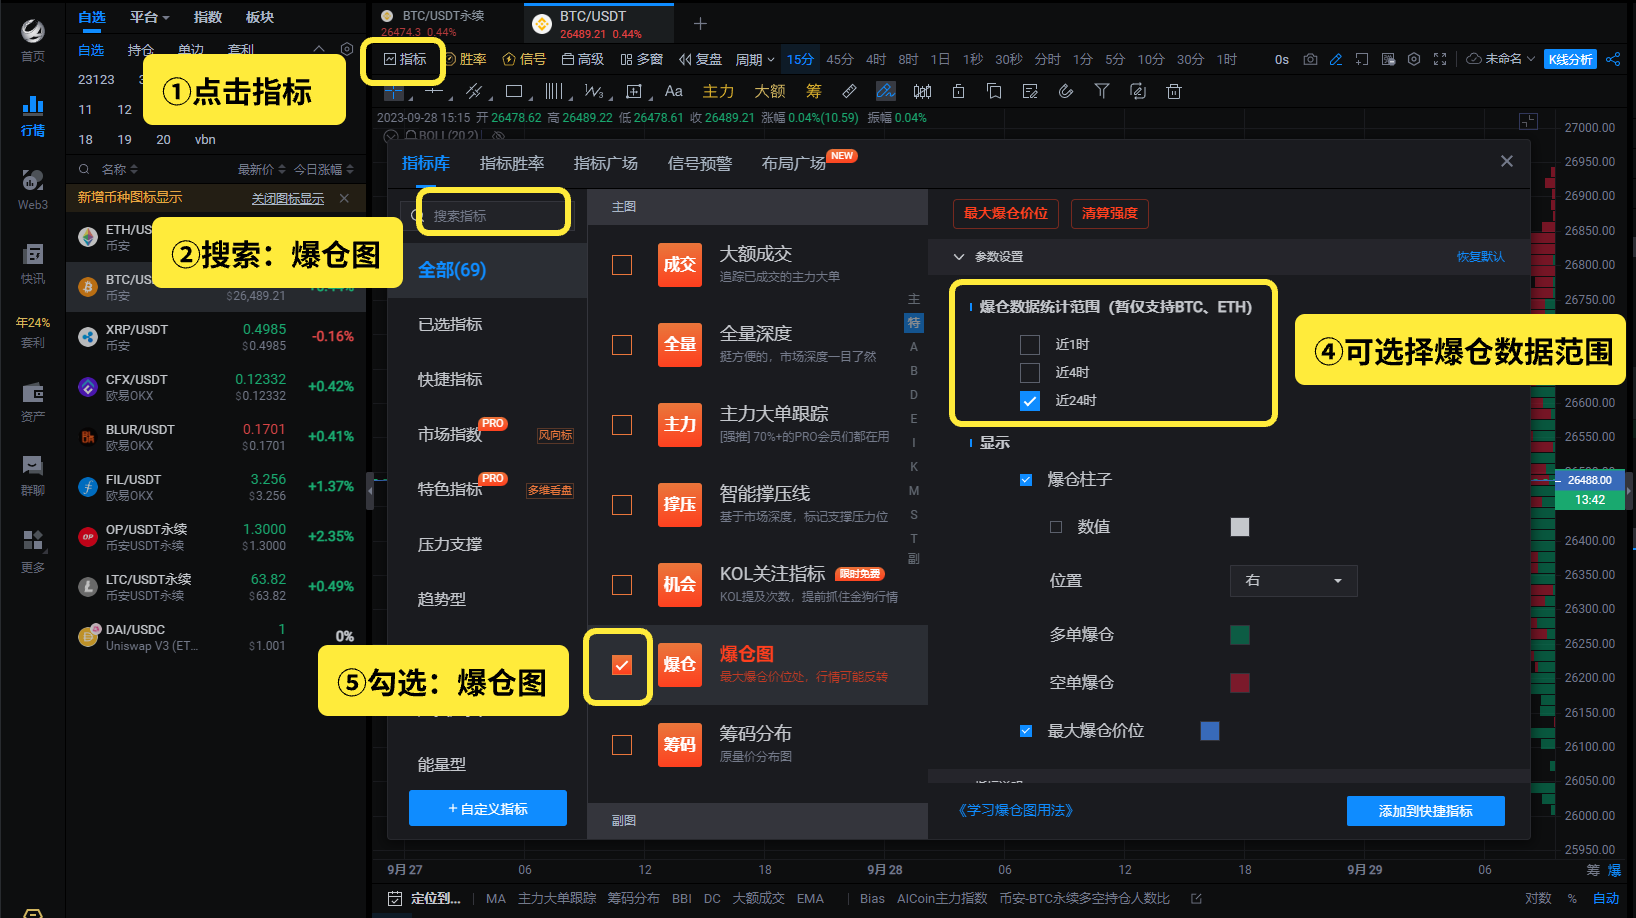Image resolution: width=1636 pixels, height=918 pixels.
Task: Switch to the 信号预警 tab
Action: [x=700, y=163]
